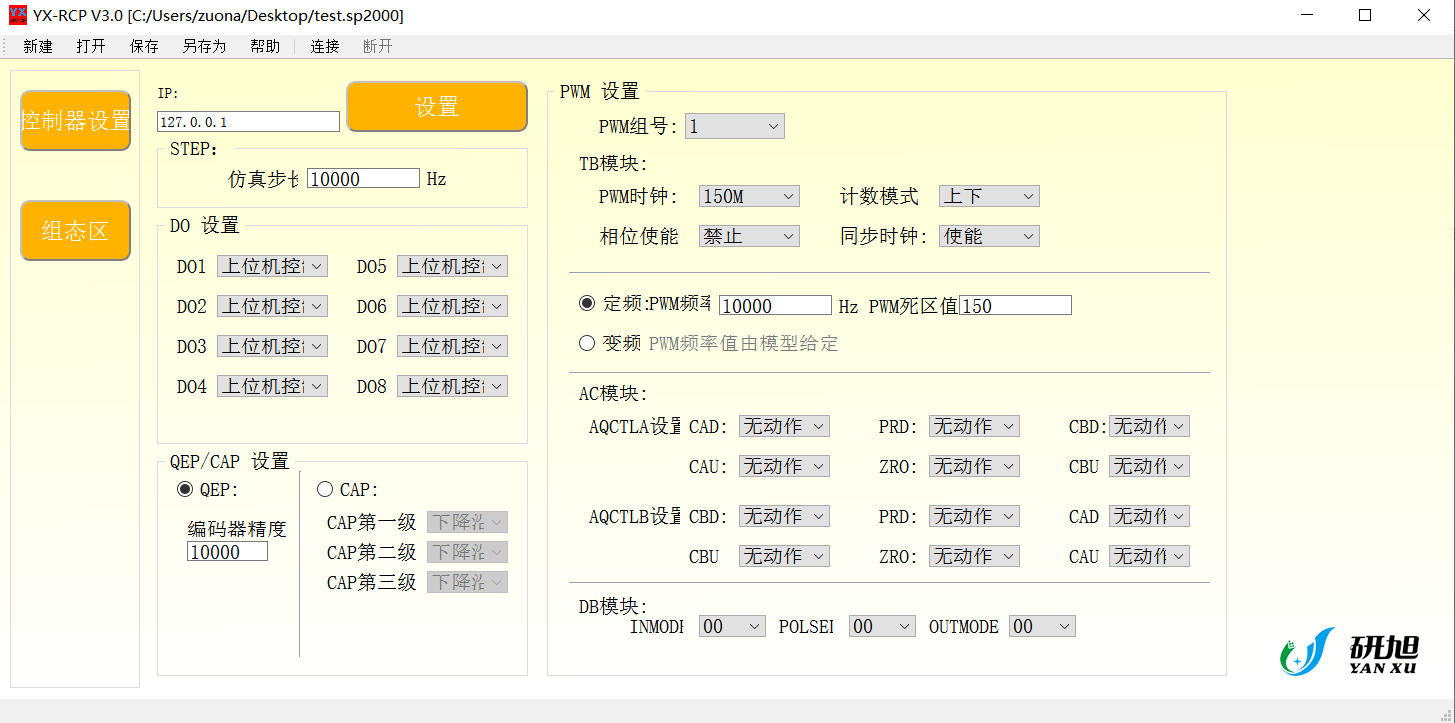Click the Yan Xu logo image

tap(1349, 651)
